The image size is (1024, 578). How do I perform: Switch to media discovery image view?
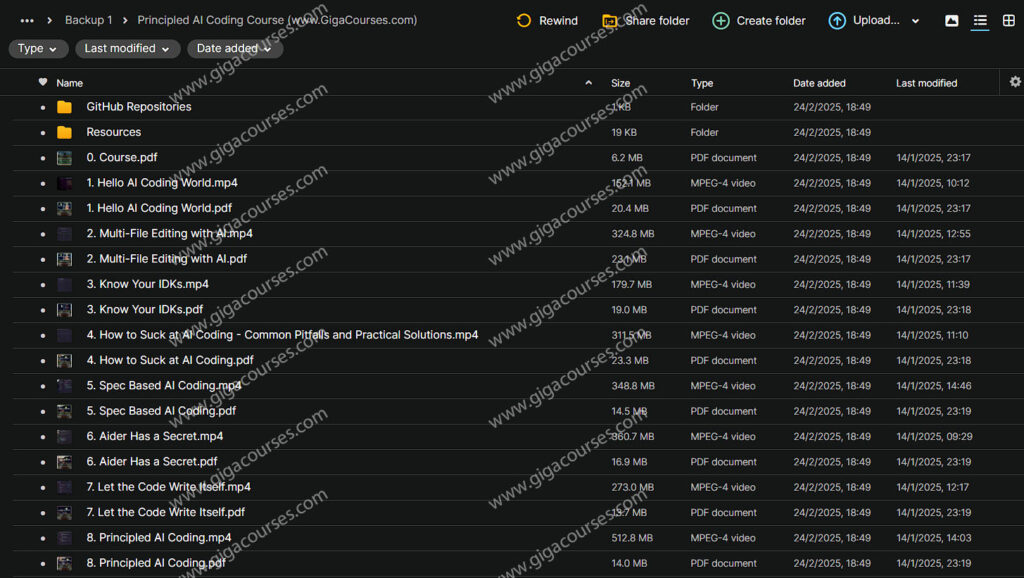point(951,21)
